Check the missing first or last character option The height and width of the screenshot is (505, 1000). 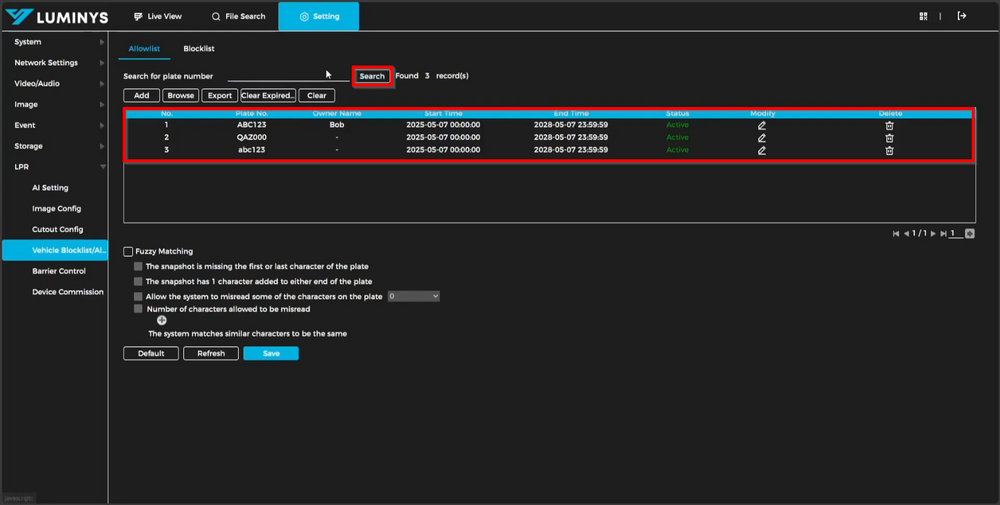(138, 267)
